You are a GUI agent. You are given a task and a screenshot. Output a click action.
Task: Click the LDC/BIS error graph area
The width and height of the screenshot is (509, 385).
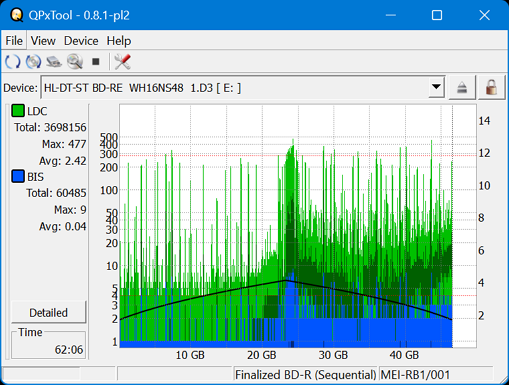pos(298,226)
